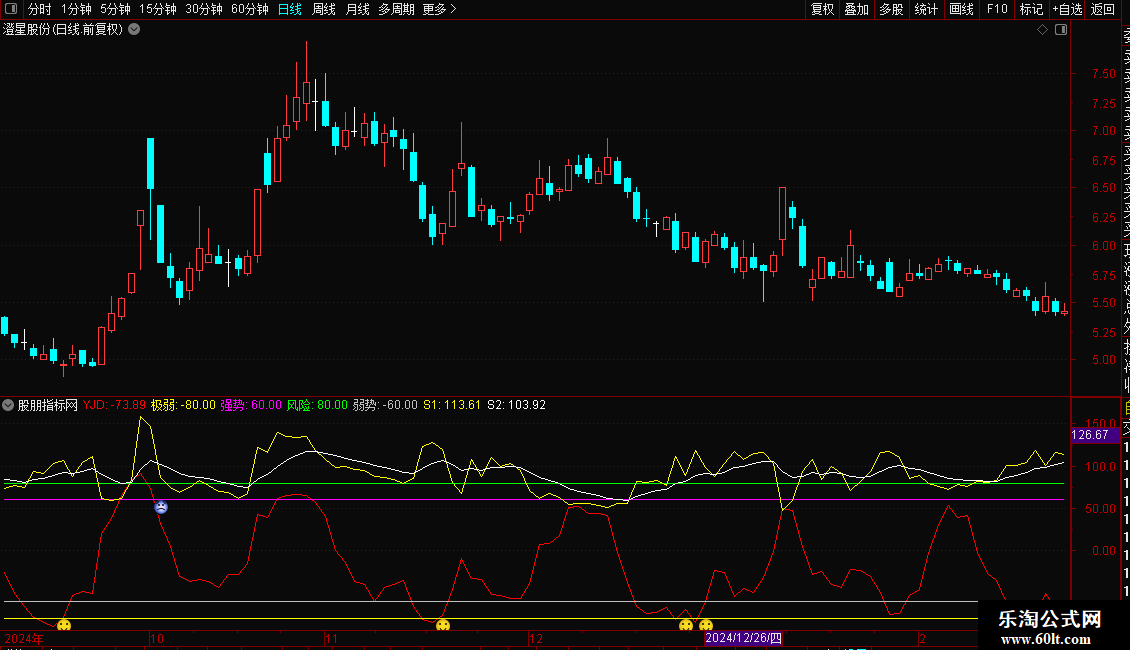The image size is (1130, 650).
Task: Click the 126.67 value label on axis
Action: [x=1089, y=435]
